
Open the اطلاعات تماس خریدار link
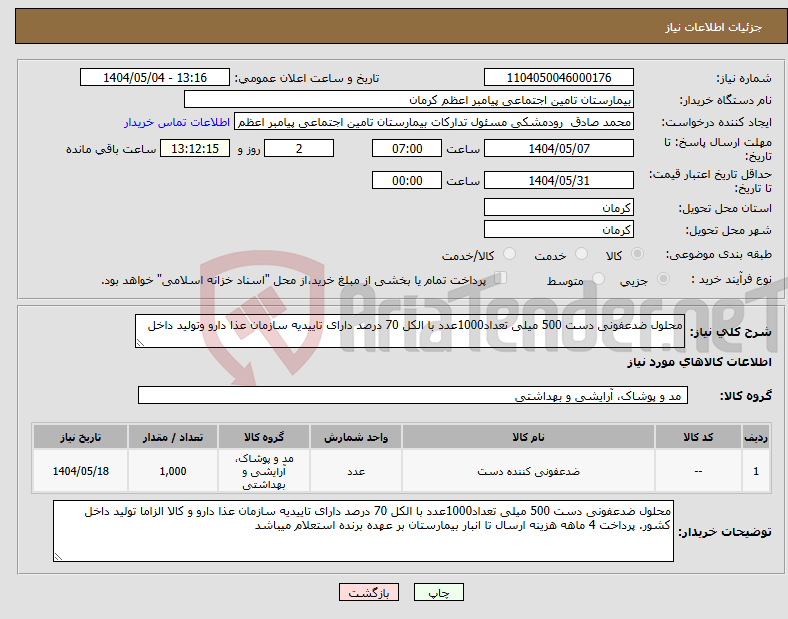[x=177, y=122]
